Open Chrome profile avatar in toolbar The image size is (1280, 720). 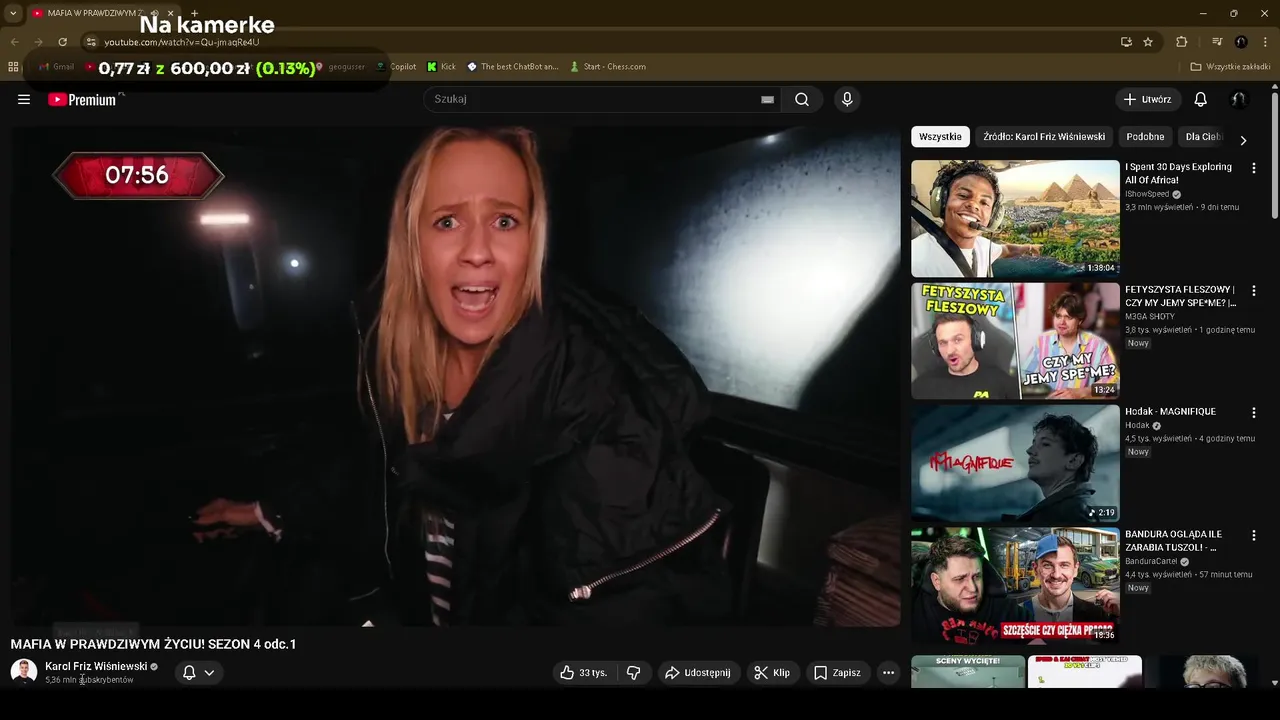pos(1241,42)
